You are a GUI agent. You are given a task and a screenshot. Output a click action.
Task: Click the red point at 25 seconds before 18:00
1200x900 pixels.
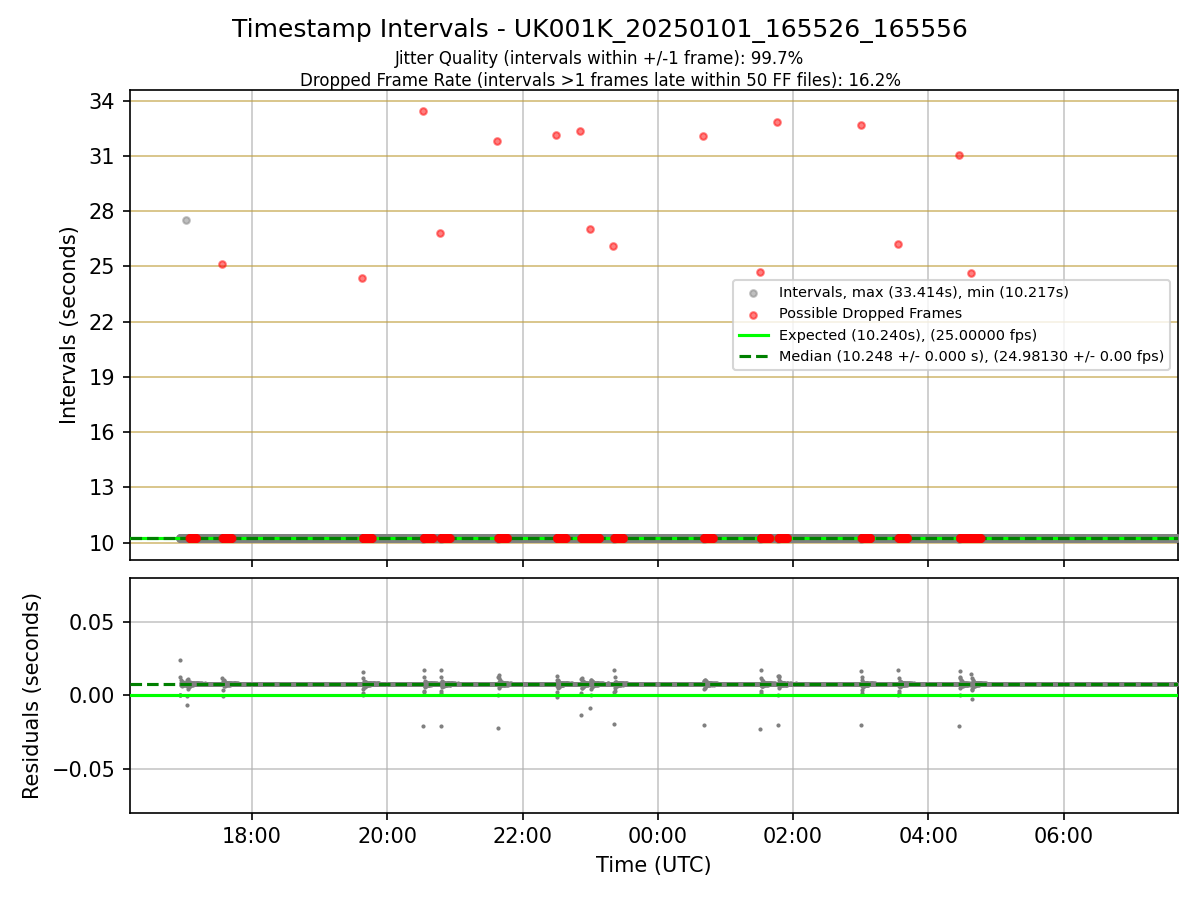click(x=222, y=264)
